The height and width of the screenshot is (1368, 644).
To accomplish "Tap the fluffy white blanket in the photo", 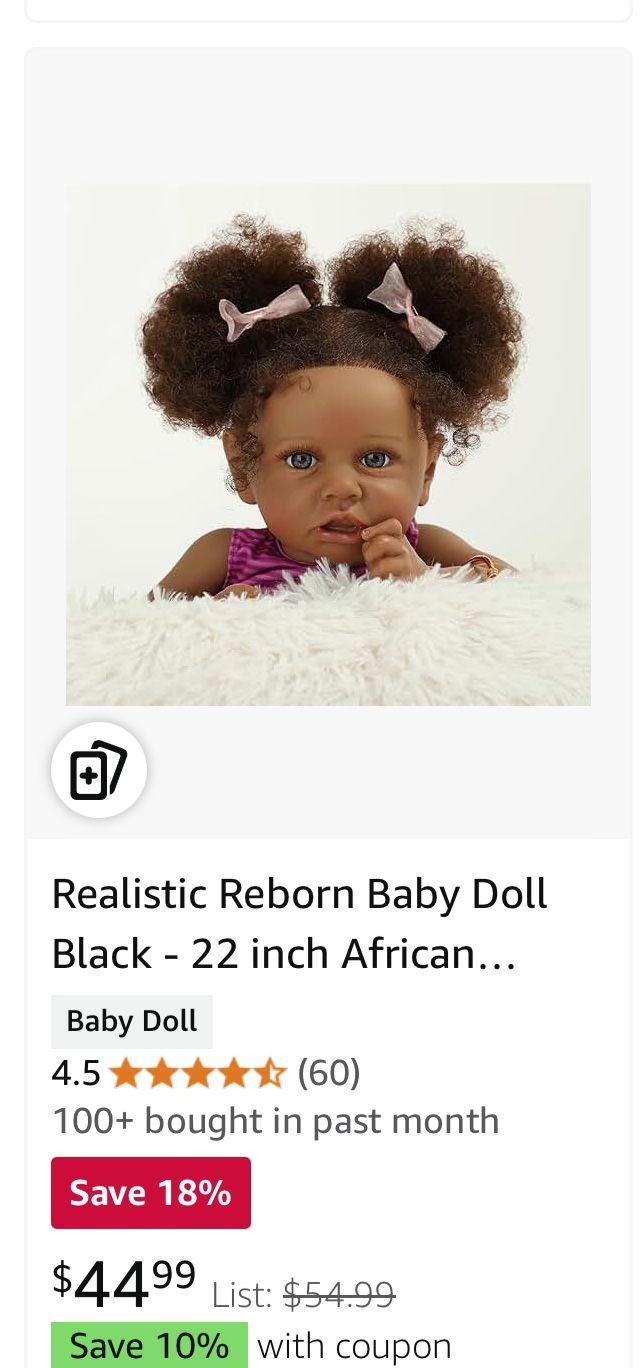I will tap(328, 638).
